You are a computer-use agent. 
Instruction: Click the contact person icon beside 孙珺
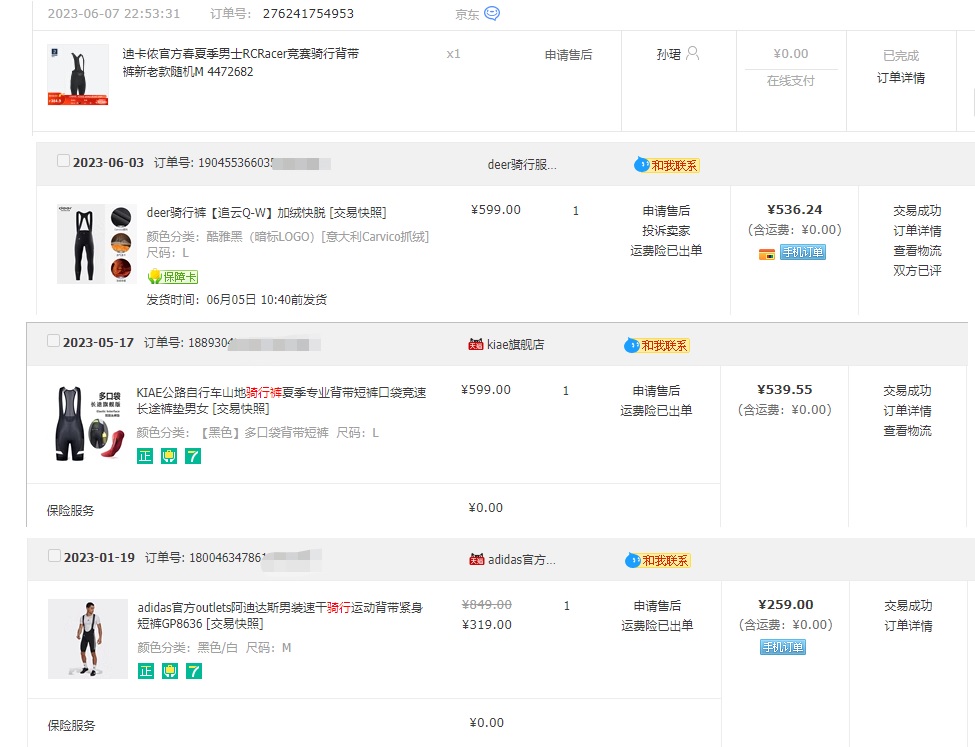692,55
